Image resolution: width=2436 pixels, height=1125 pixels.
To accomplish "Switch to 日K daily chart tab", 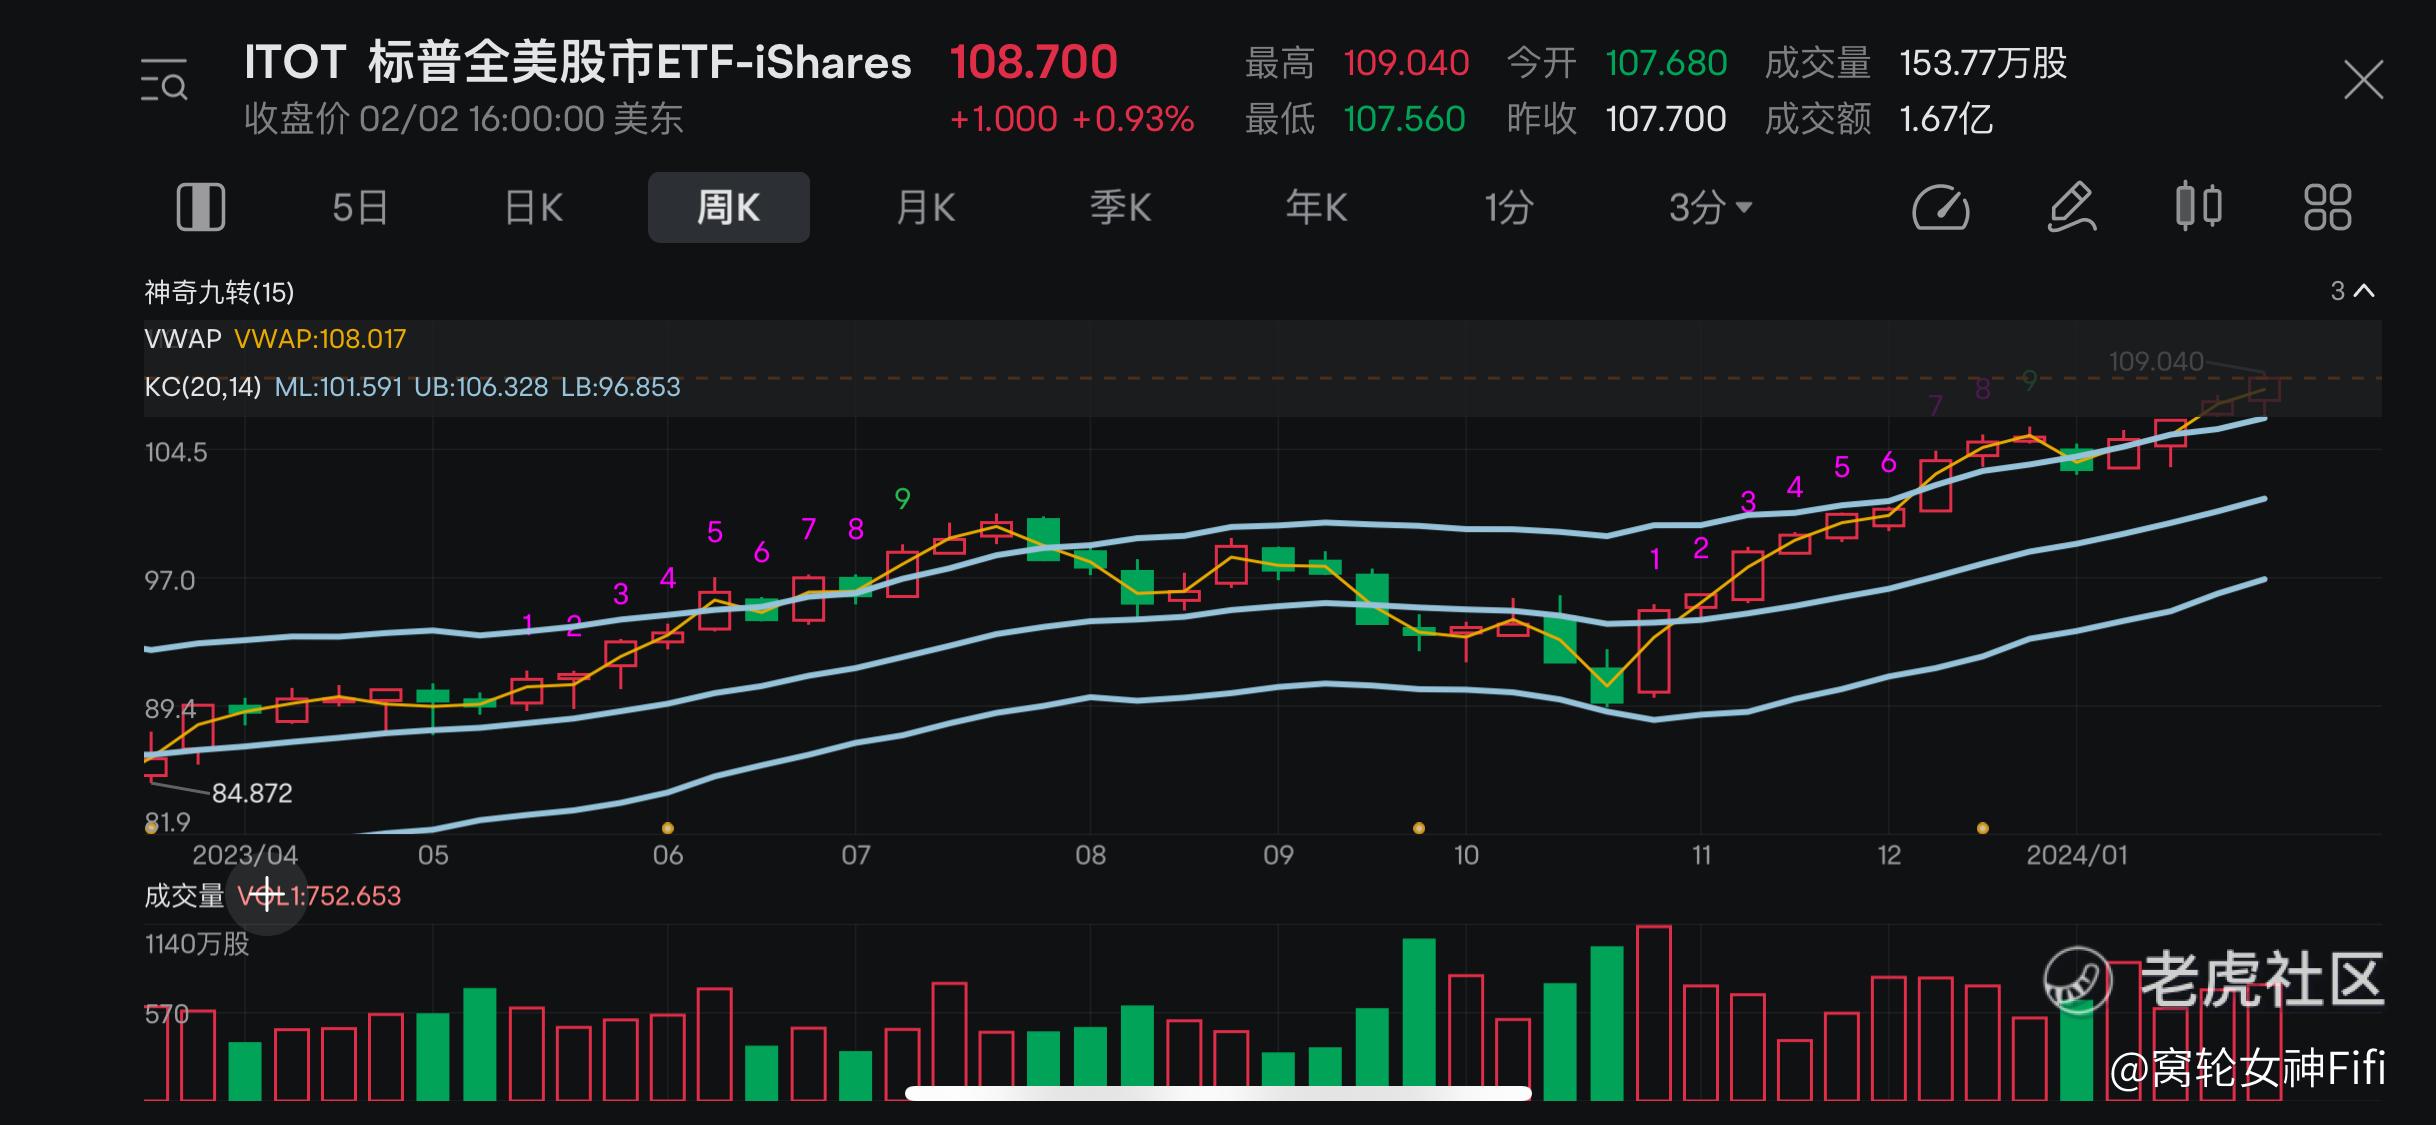I will pyautogui.click(x=534, y=208).
